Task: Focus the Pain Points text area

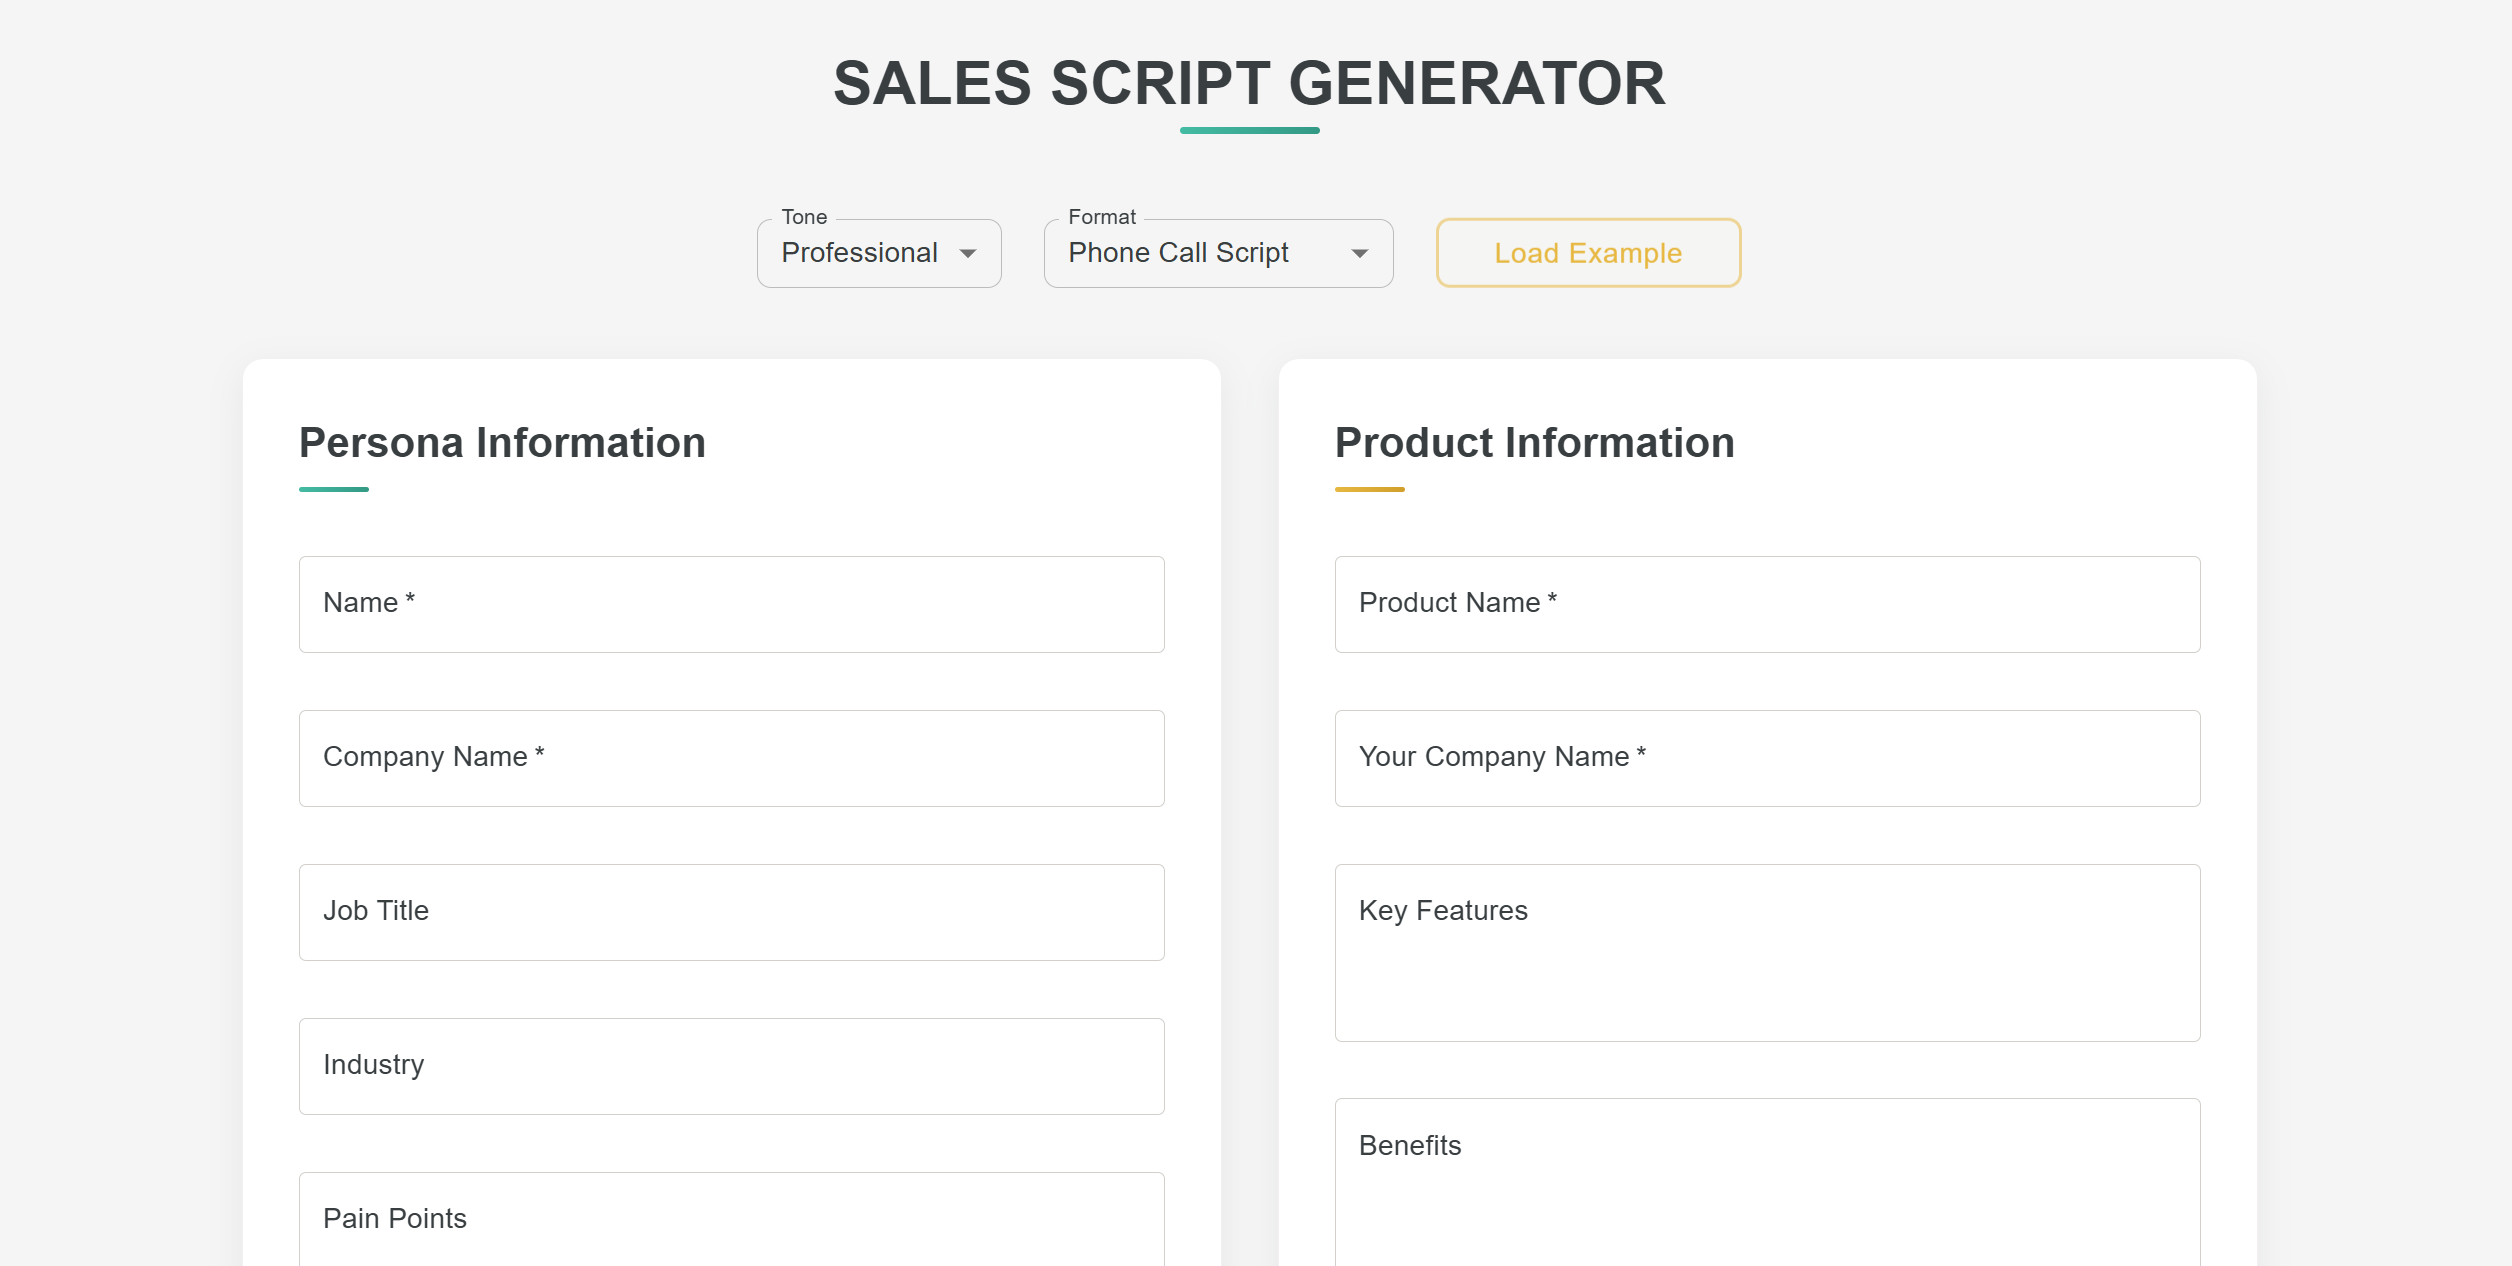Action: click(731, 1220)
